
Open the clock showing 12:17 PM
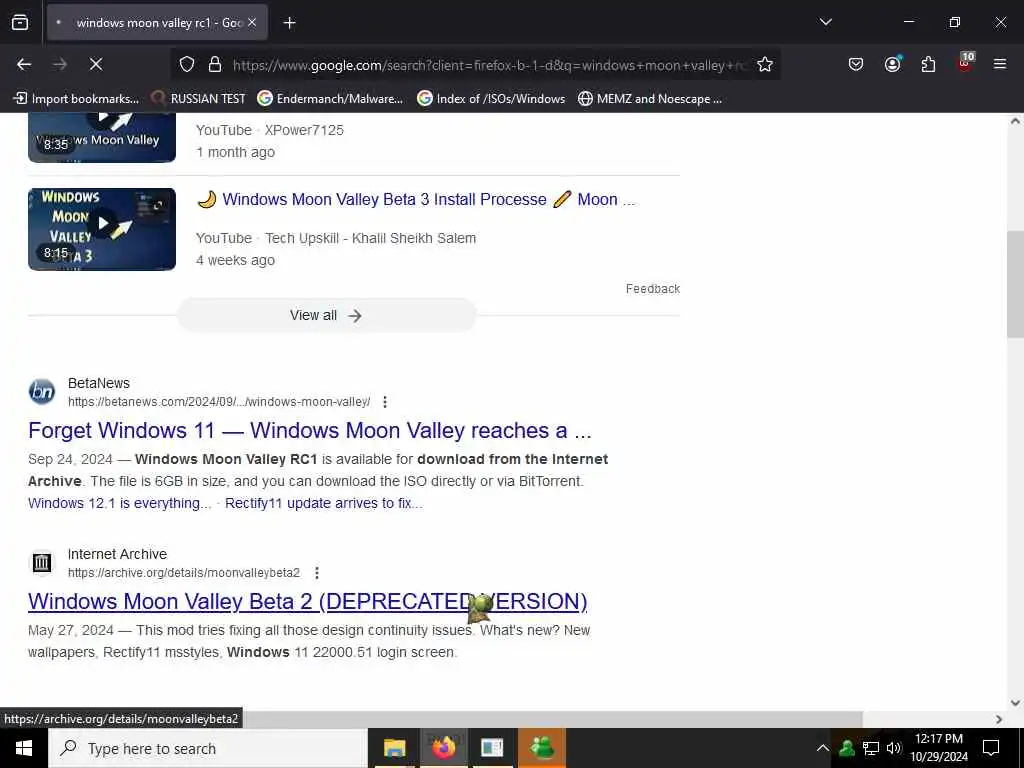pyautogui.click(x=939, y=748)
